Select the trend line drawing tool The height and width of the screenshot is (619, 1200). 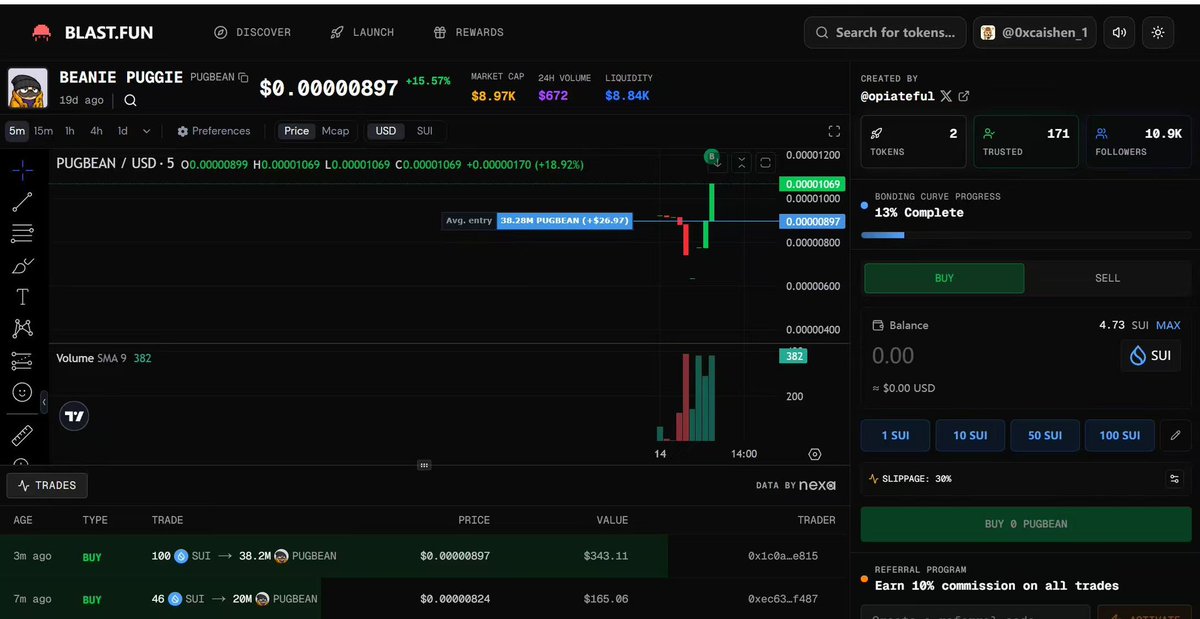[x=22, y=202]
